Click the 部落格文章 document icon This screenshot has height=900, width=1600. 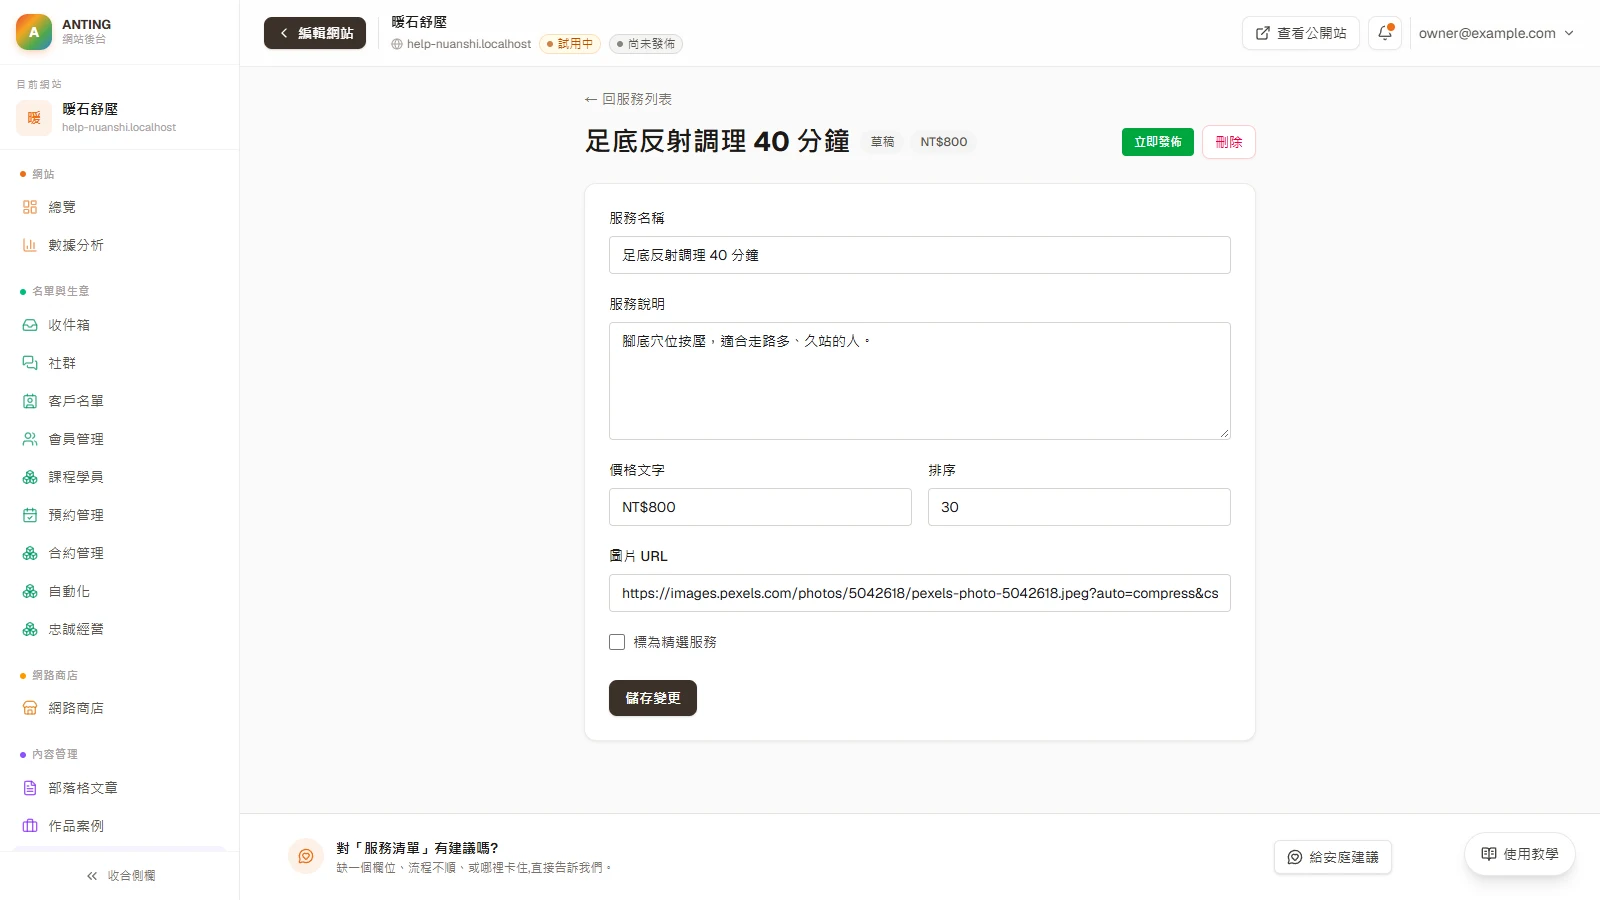tap(30, 788)
